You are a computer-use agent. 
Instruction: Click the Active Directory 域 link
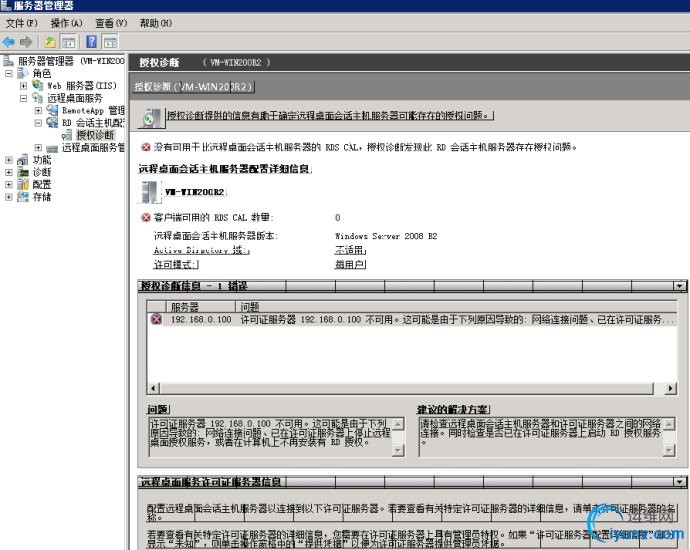point(201,250)
